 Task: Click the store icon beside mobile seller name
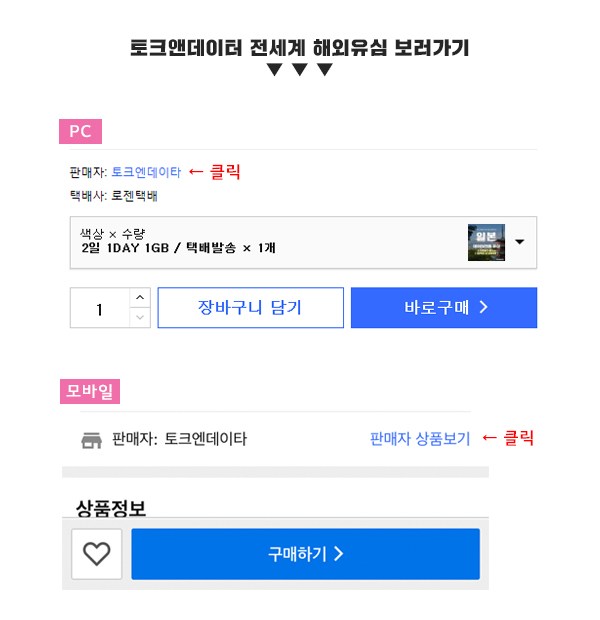[x=92, y=439]
